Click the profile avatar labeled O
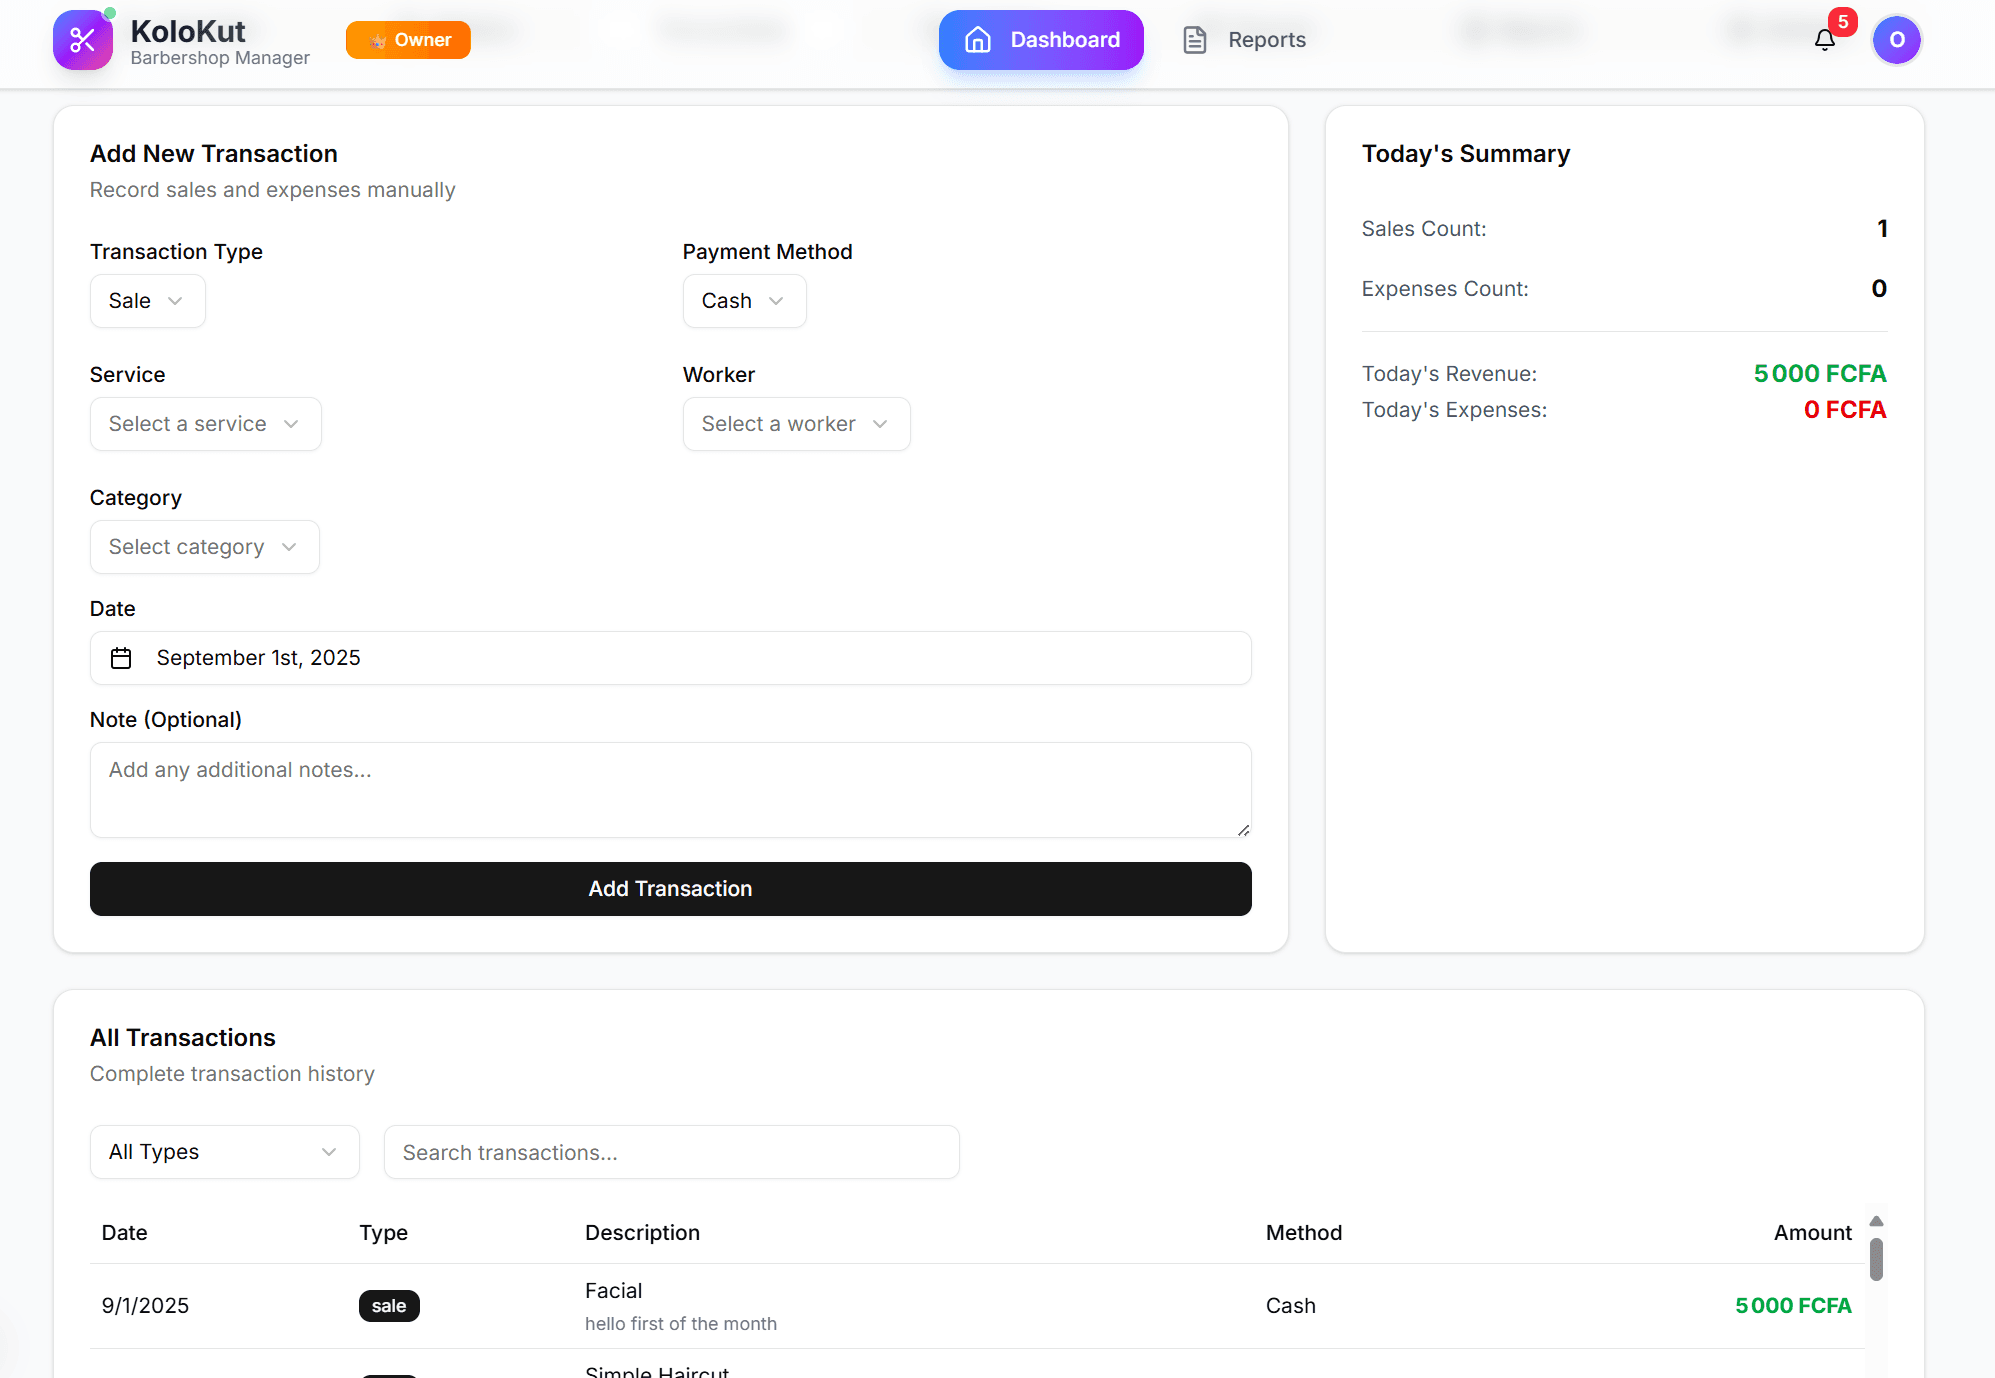Viewport: 1995px width, 1378px height. 1896,40
